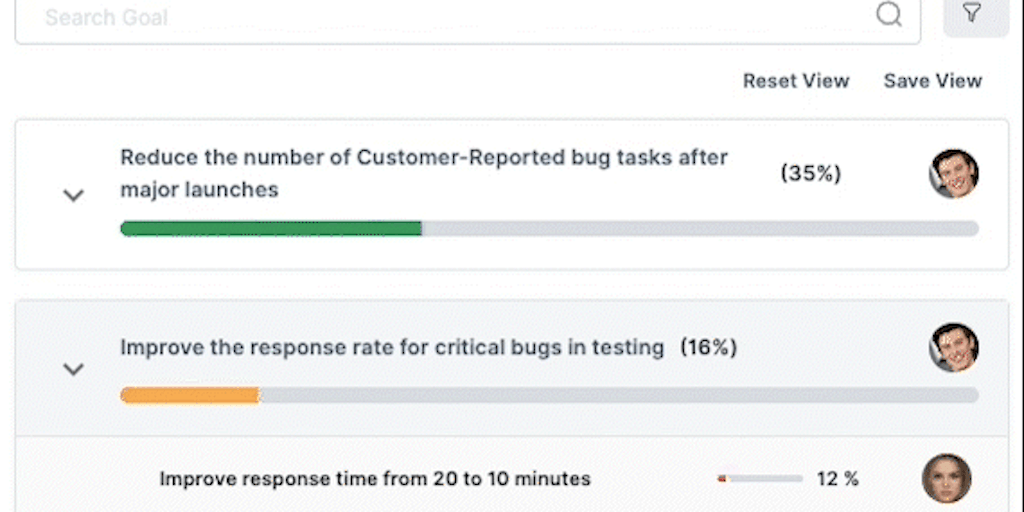Click the (16%) progress label

[x=708, y=348]
